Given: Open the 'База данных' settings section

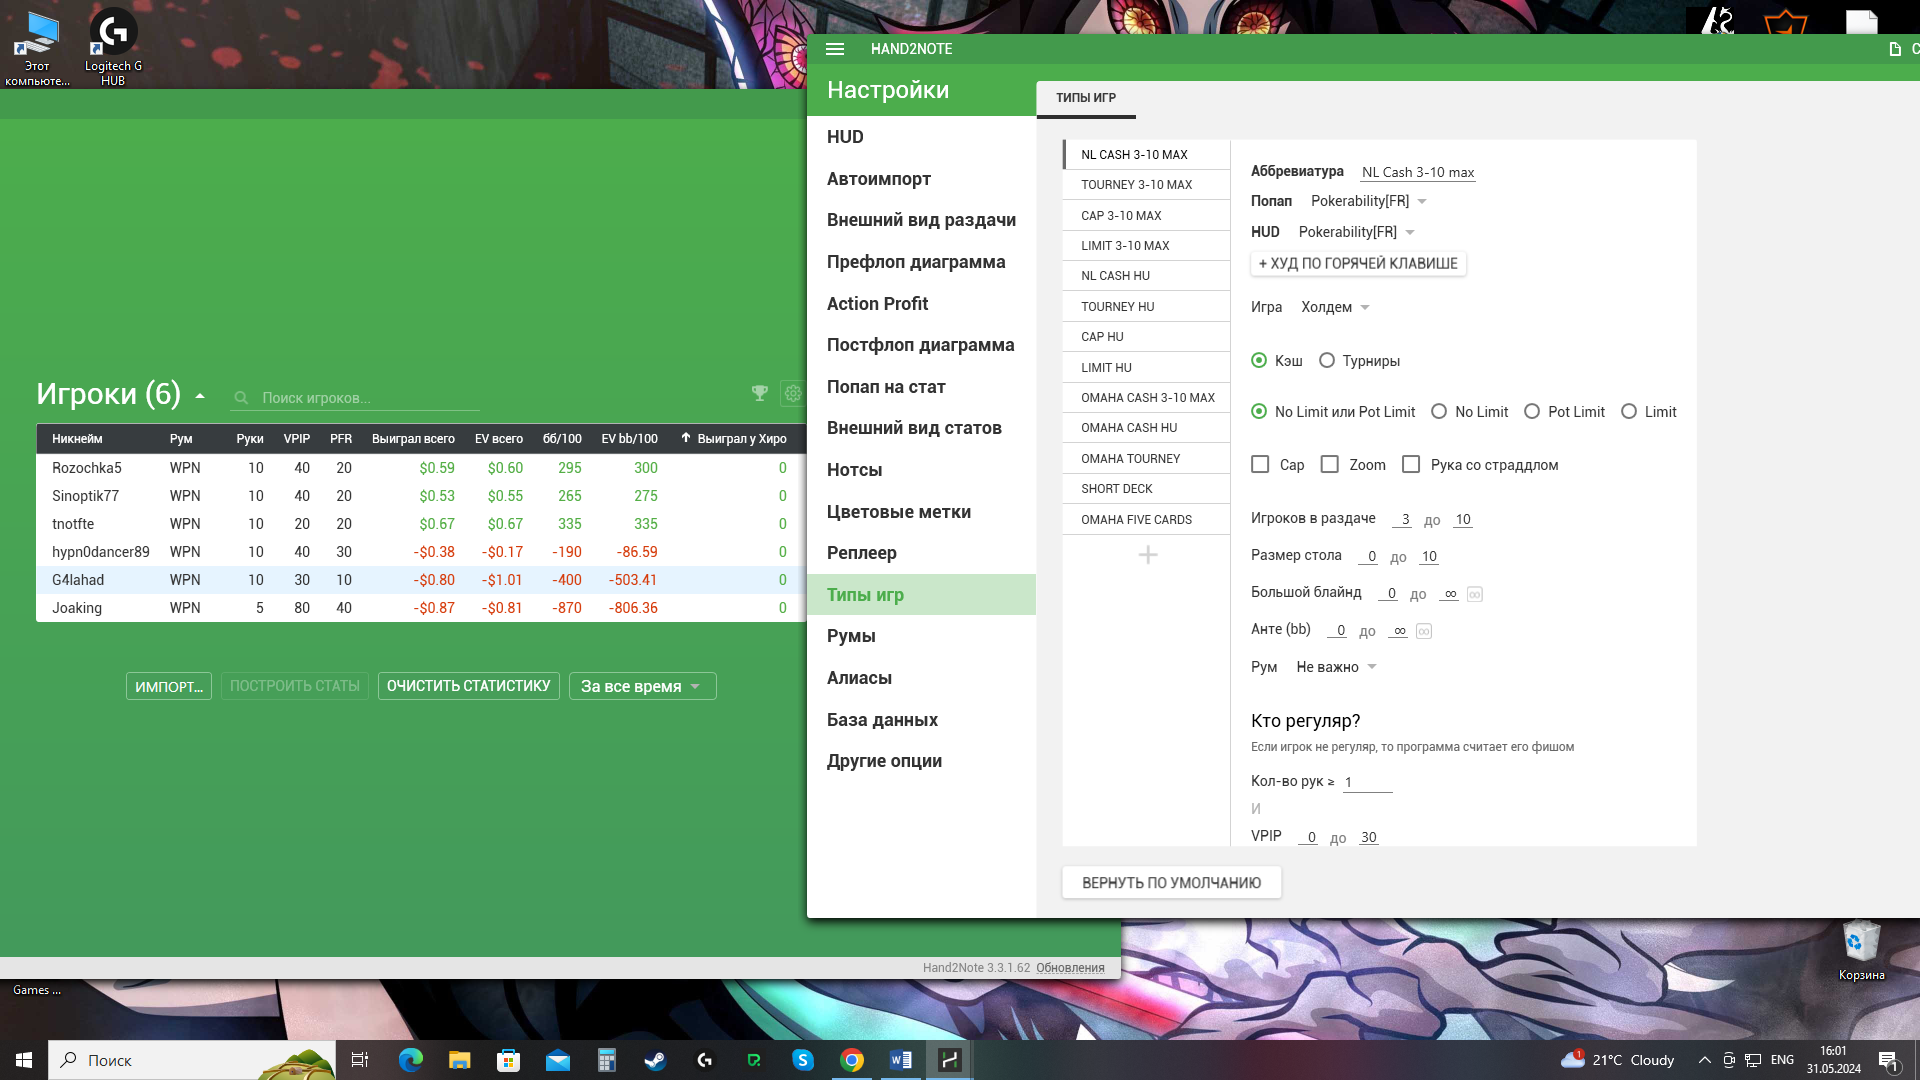Looking at the screenshot, I should [921, 720].
